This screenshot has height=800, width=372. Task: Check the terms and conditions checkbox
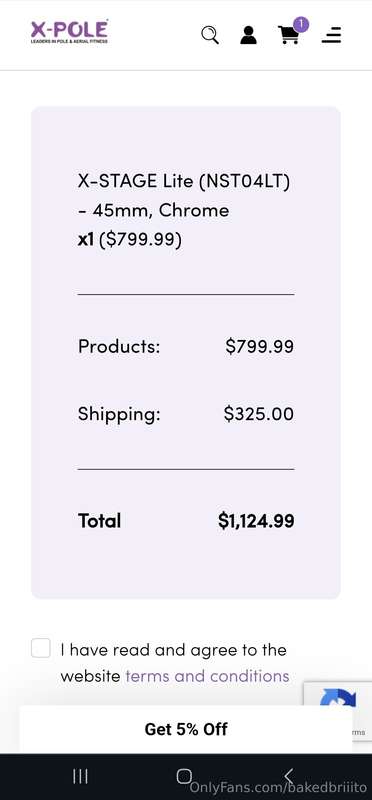coord(41,648)
